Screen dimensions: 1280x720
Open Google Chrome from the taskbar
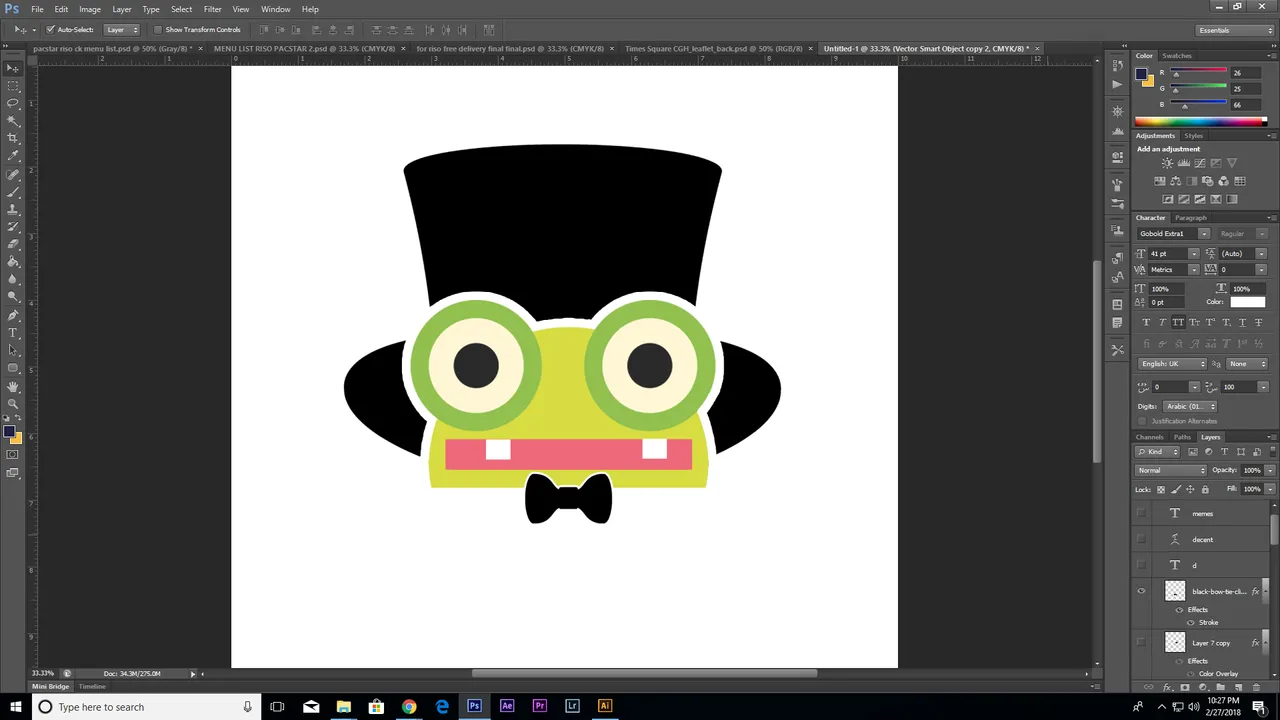click(x=409, y=707)
